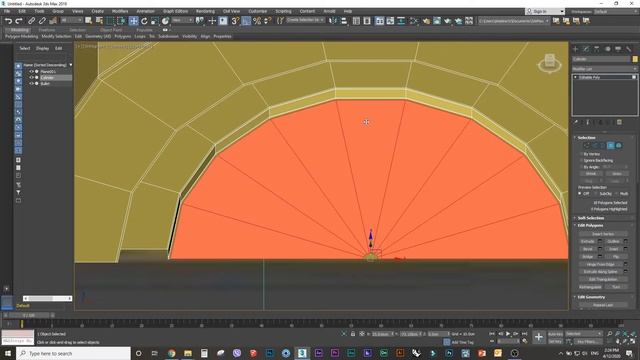
Task: Open Select by Name dialog icon
Action: coord(99,21)
